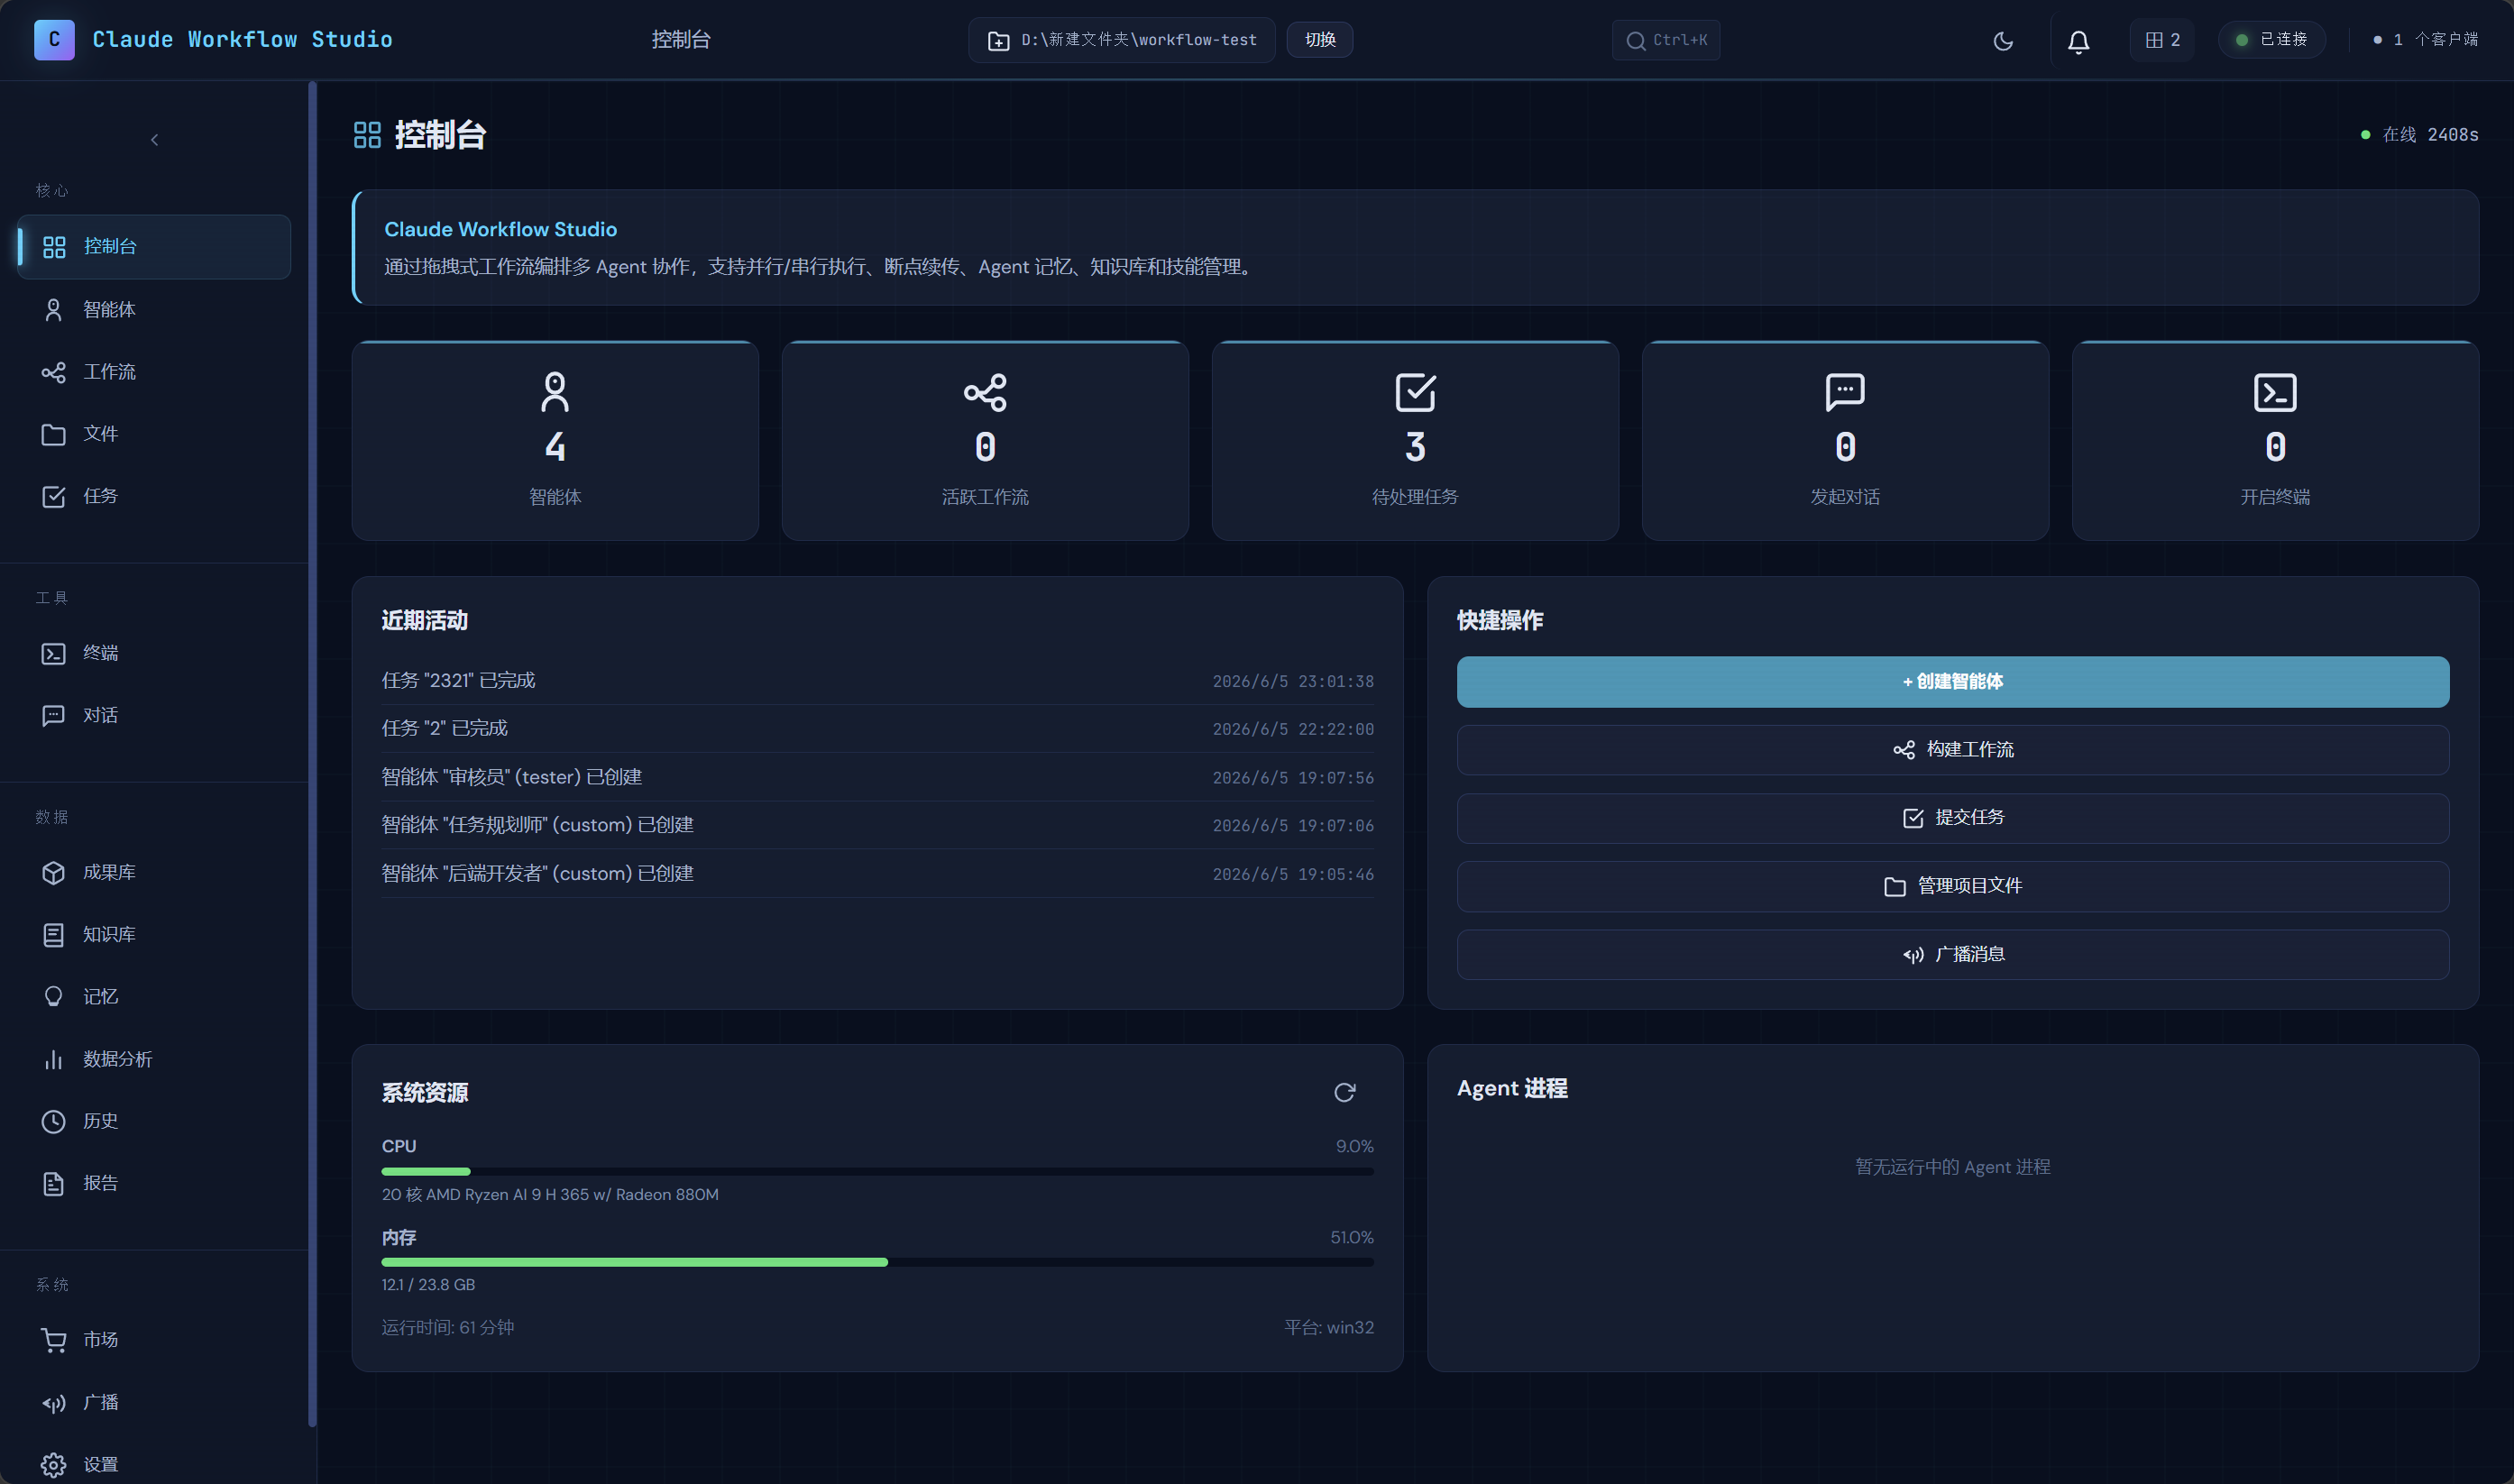Click the 活跃工作流 stat card
Image resolution: width=2514 pixels, height=1484 pixels.
point(985,441)
